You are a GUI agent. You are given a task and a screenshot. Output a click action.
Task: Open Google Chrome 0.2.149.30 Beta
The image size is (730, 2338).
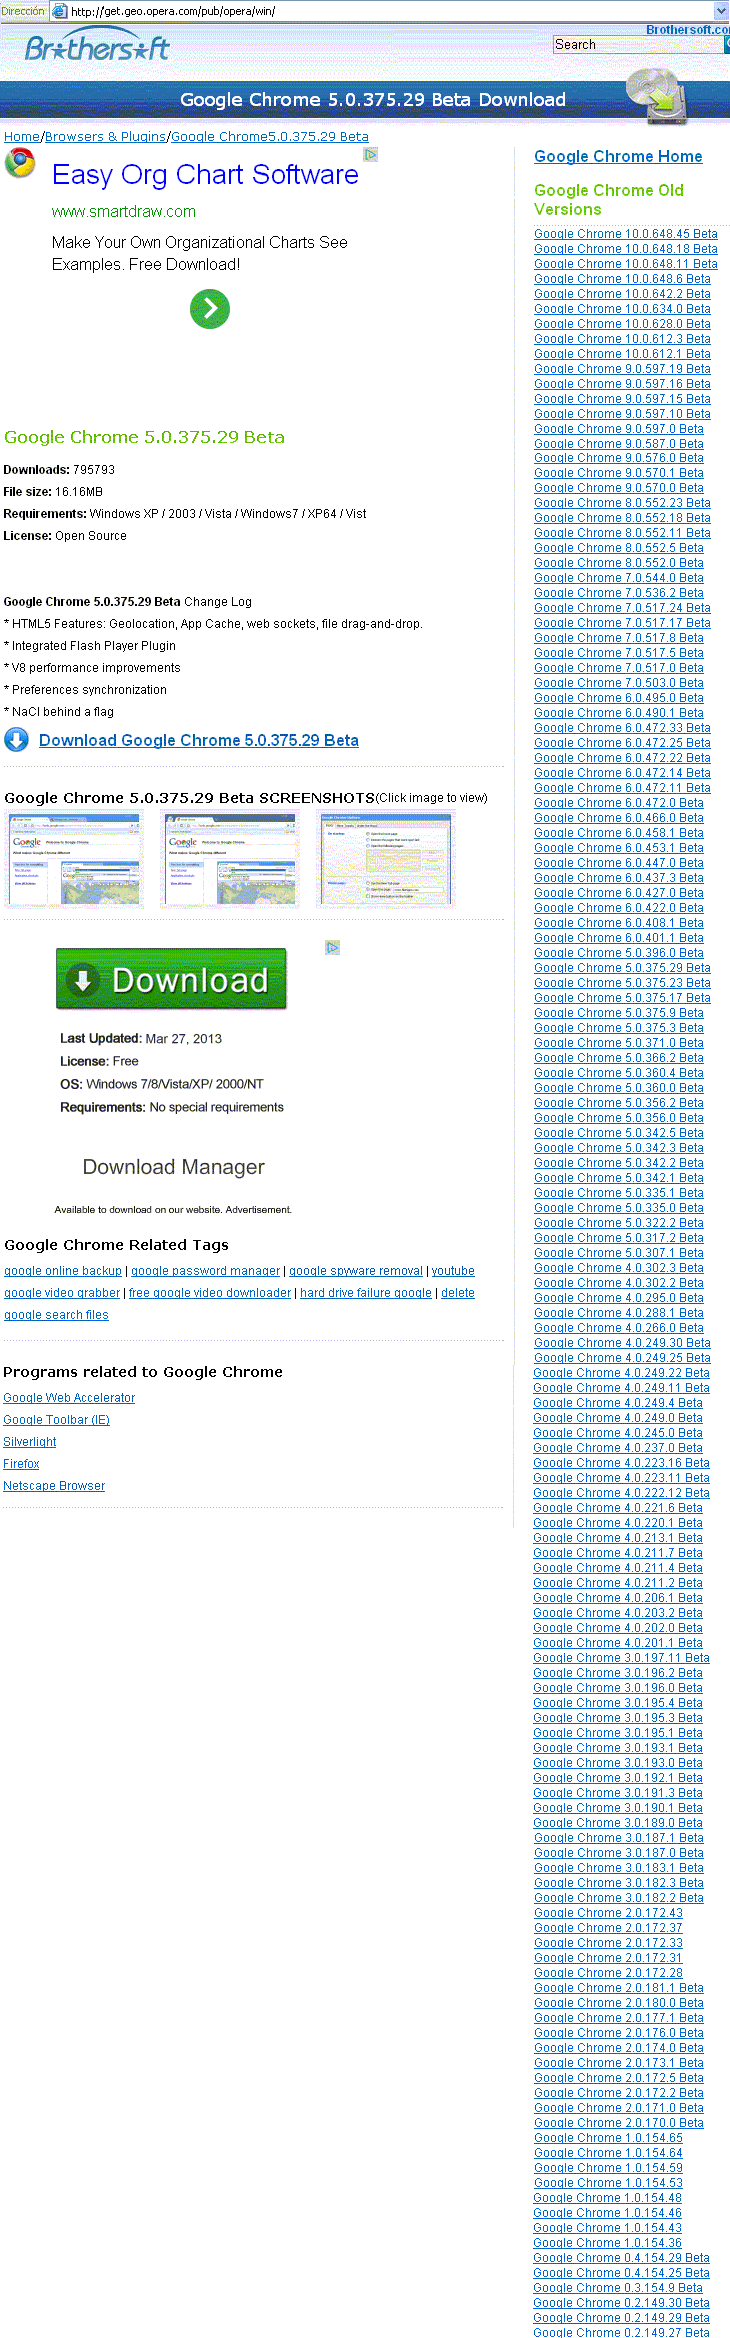click(622, 2303)
